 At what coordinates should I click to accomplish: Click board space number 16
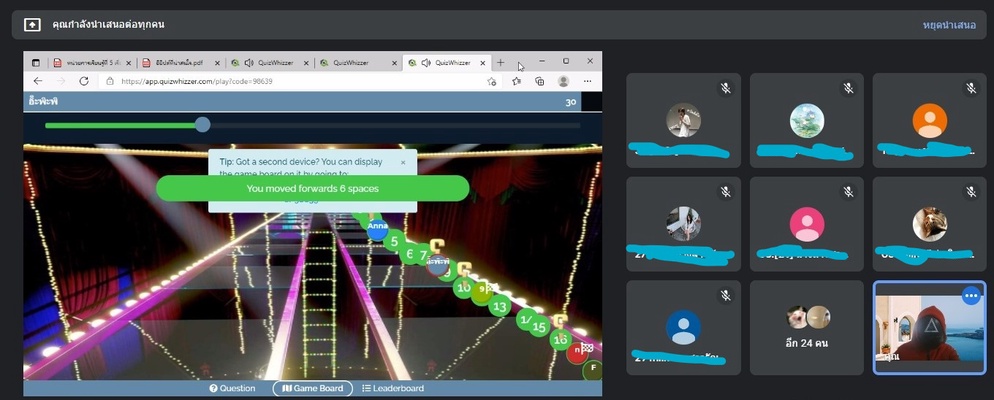click(x=560, y=340)
